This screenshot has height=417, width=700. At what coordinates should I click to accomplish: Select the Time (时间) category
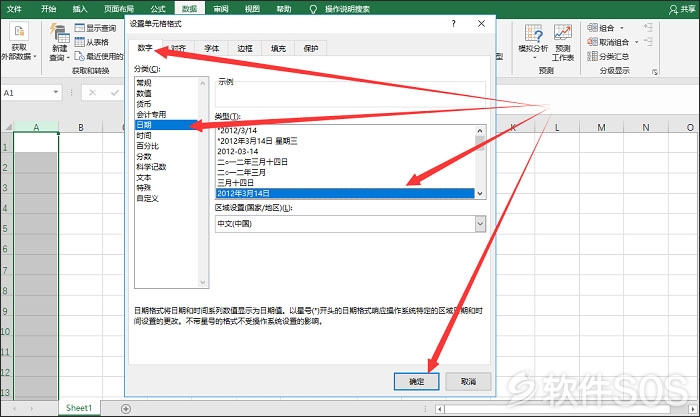166,135
